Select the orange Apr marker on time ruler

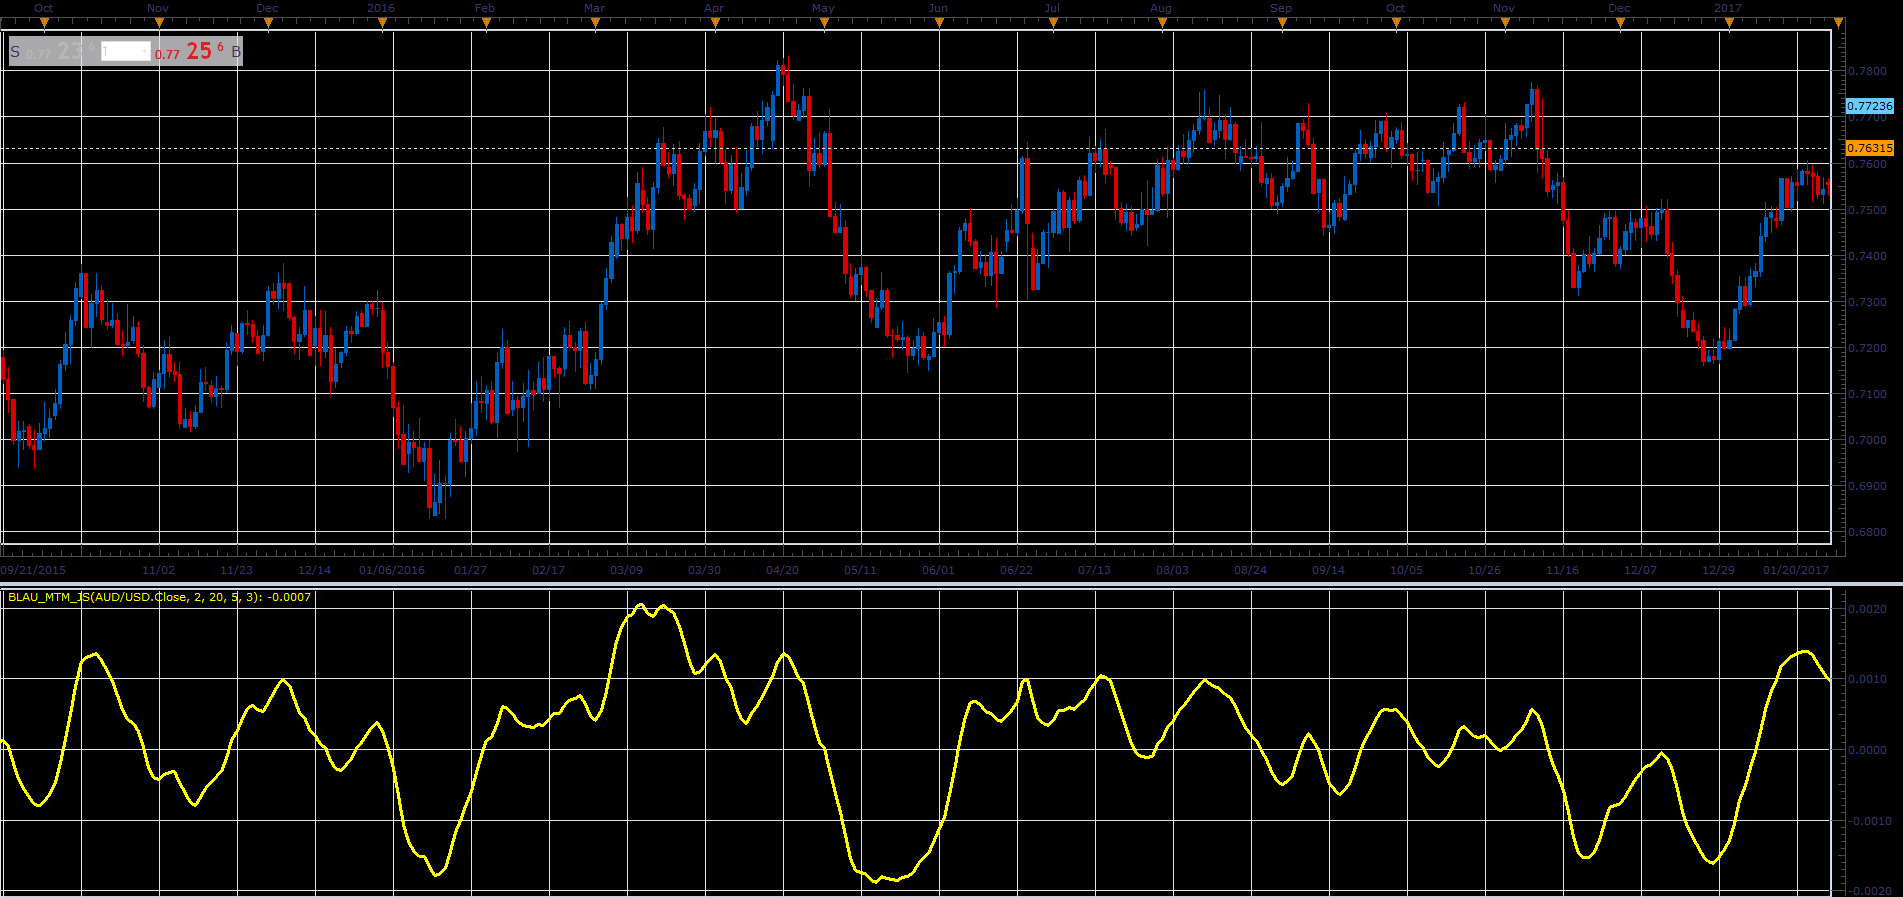[x=714, y=23]
